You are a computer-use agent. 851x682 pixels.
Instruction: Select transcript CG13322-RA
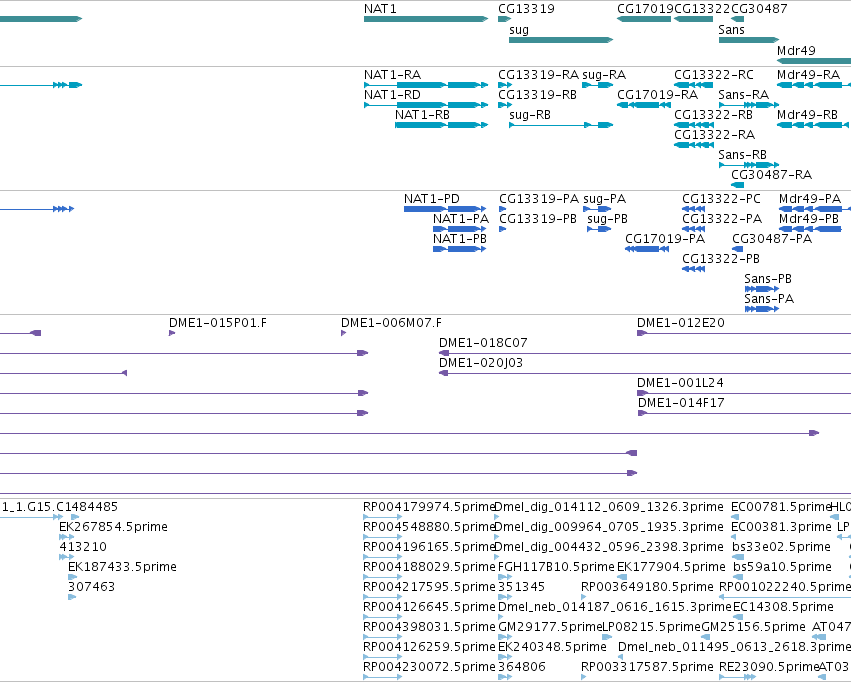click(694, 145)
